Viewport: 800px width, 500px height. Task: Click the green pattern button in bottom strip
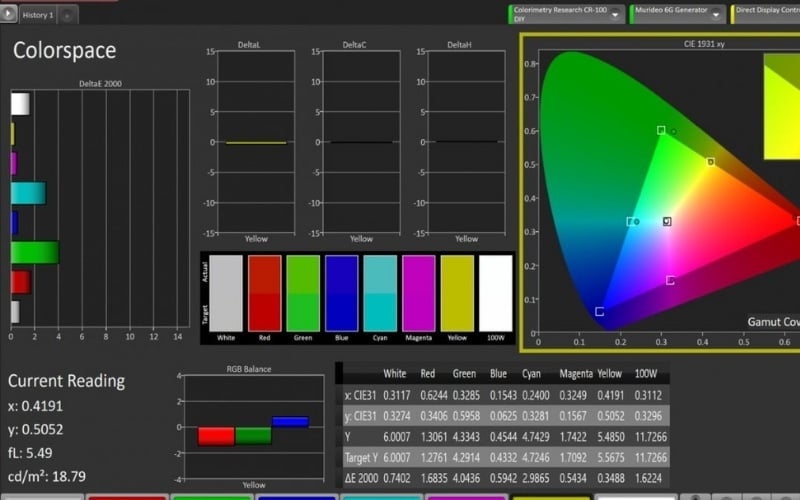(x=211, y=497)
